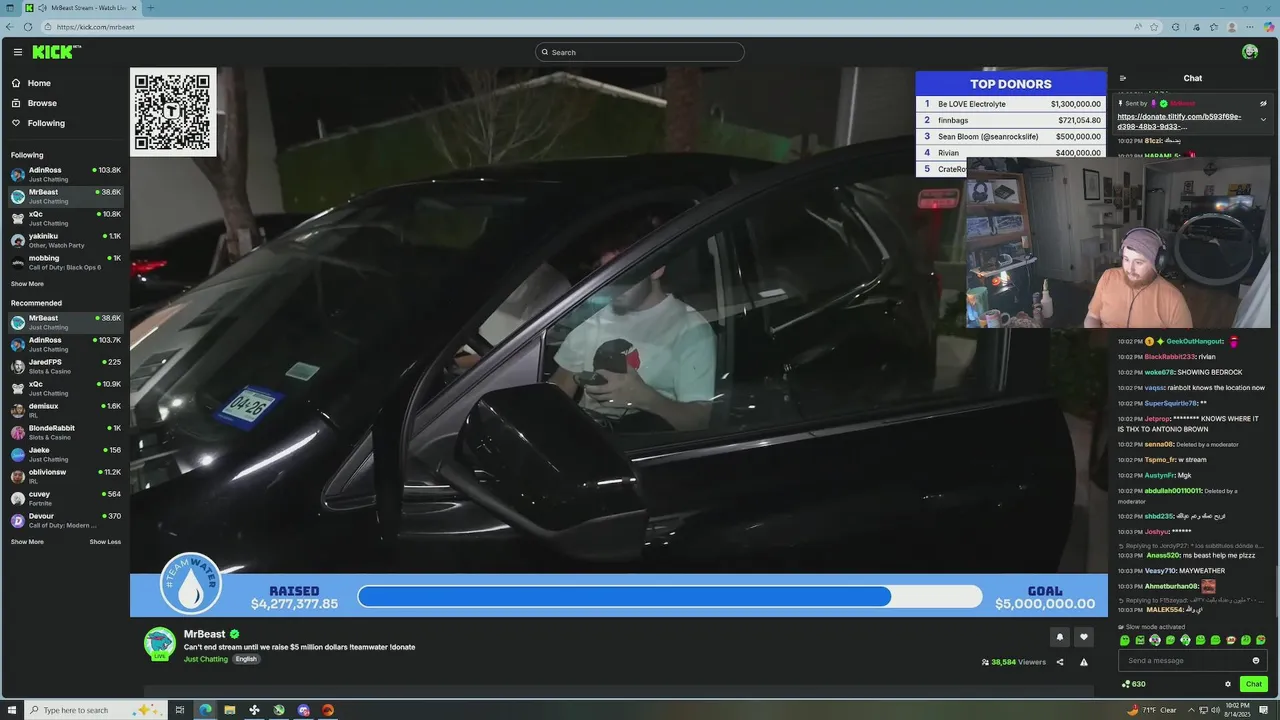
Task: Open a new browser tab
Action: pos(151,8)
